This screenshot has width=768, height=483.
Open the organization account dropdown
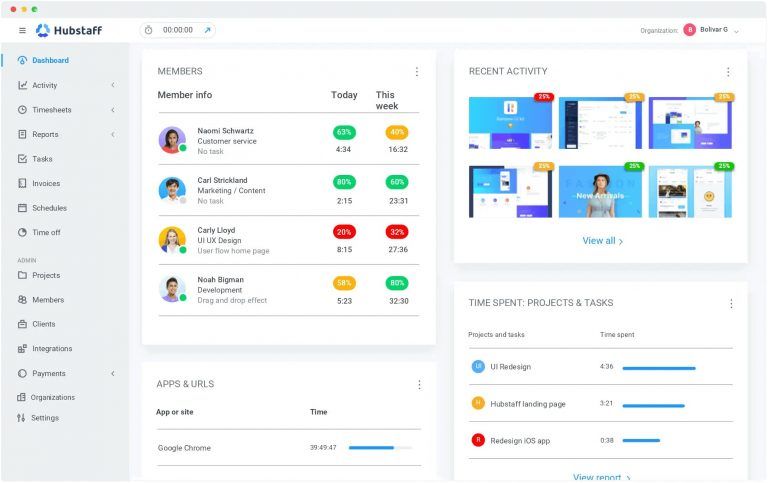(x=736, y=31)
